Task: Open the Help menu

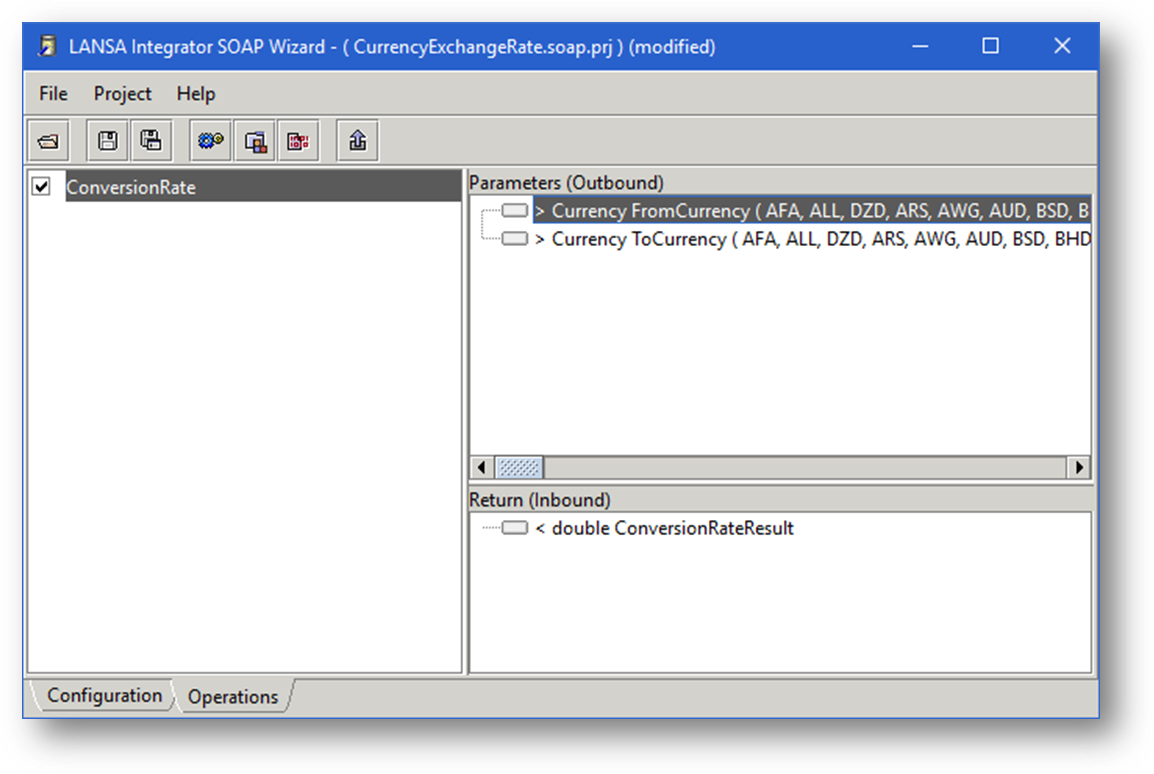Action: pyautogui.click(x=196, y=93)
